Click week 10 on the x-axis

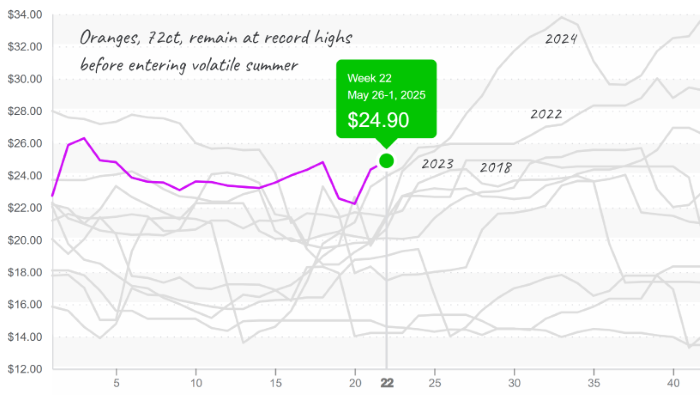pos(196,383)
